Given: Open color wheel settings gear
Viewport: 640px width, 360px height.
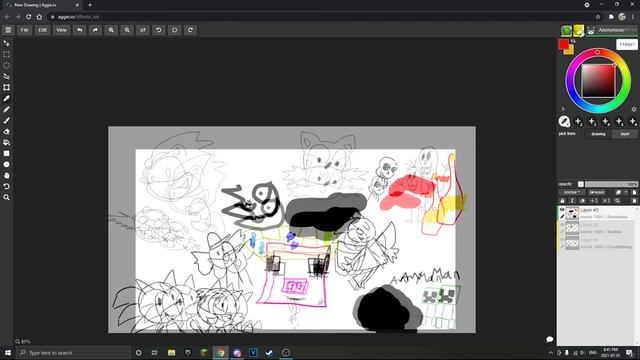Looking at the screenshot, I should point(633,109).
